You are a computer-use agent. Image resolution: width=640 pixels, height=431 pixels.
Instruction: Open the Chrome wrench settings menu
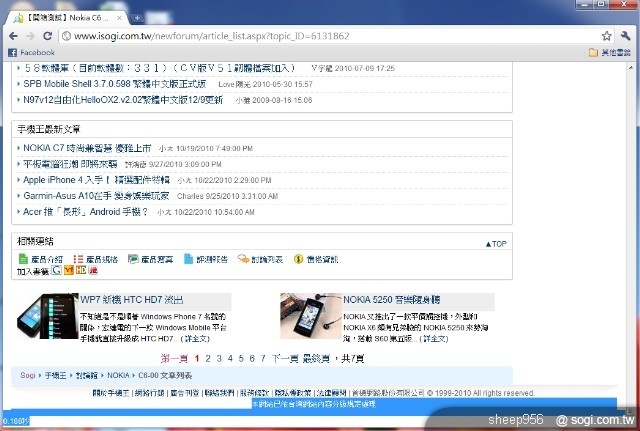coord(626,35)
